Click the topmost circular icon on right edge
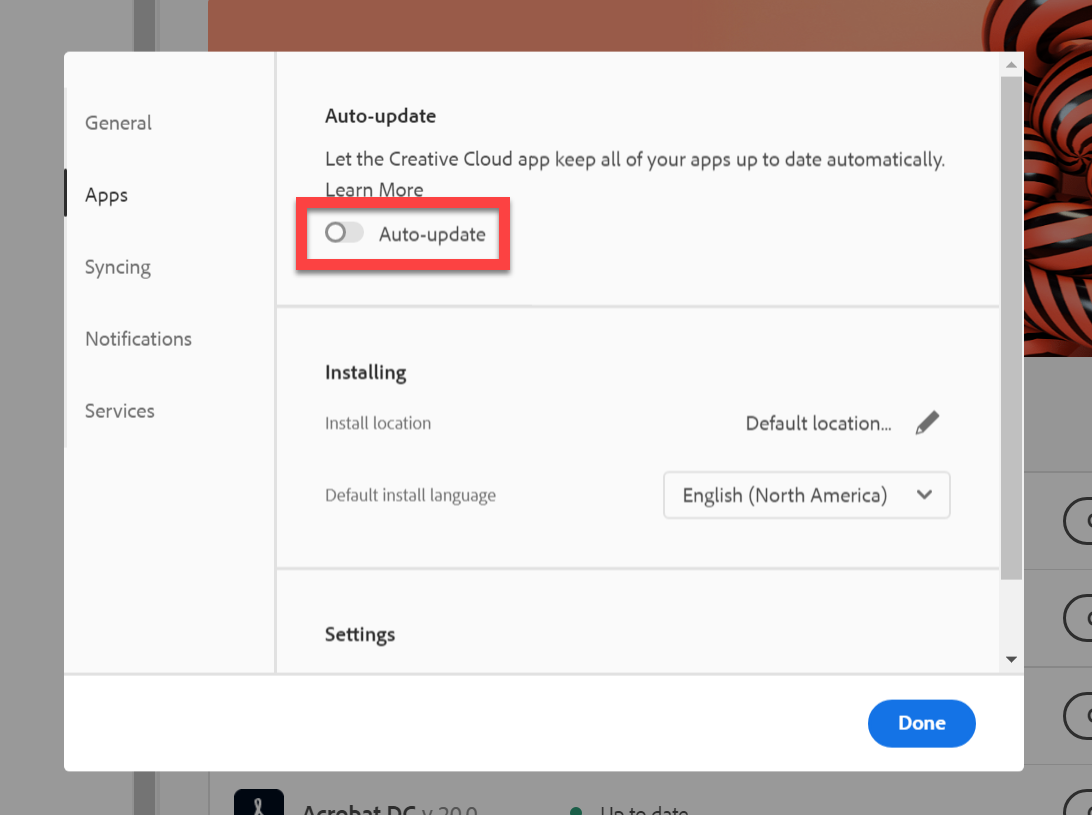This screenshot has height=815, width=1092. [1086, 521]
